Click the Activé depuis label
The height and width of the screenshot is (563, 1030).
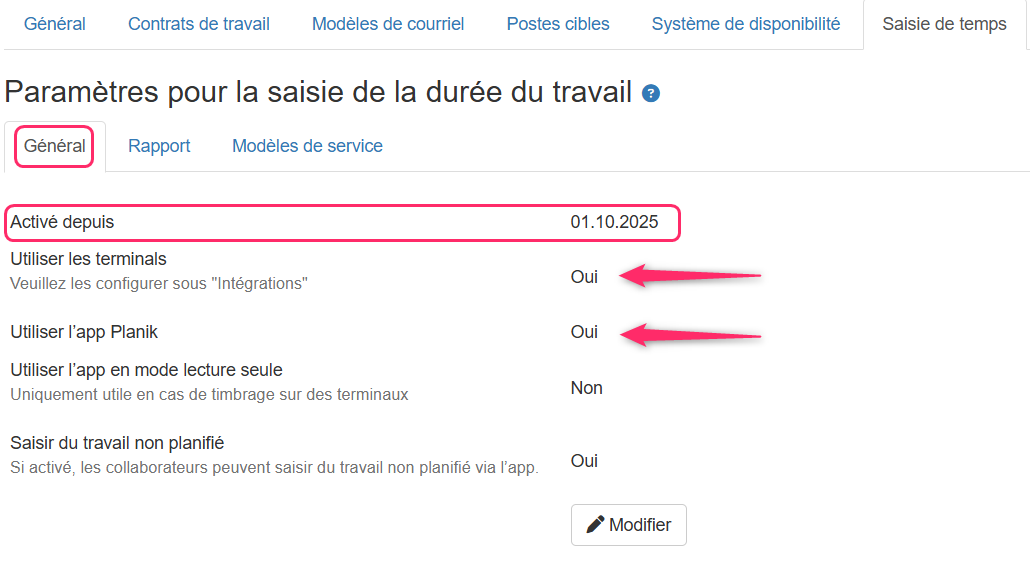(x=62, y=222)
